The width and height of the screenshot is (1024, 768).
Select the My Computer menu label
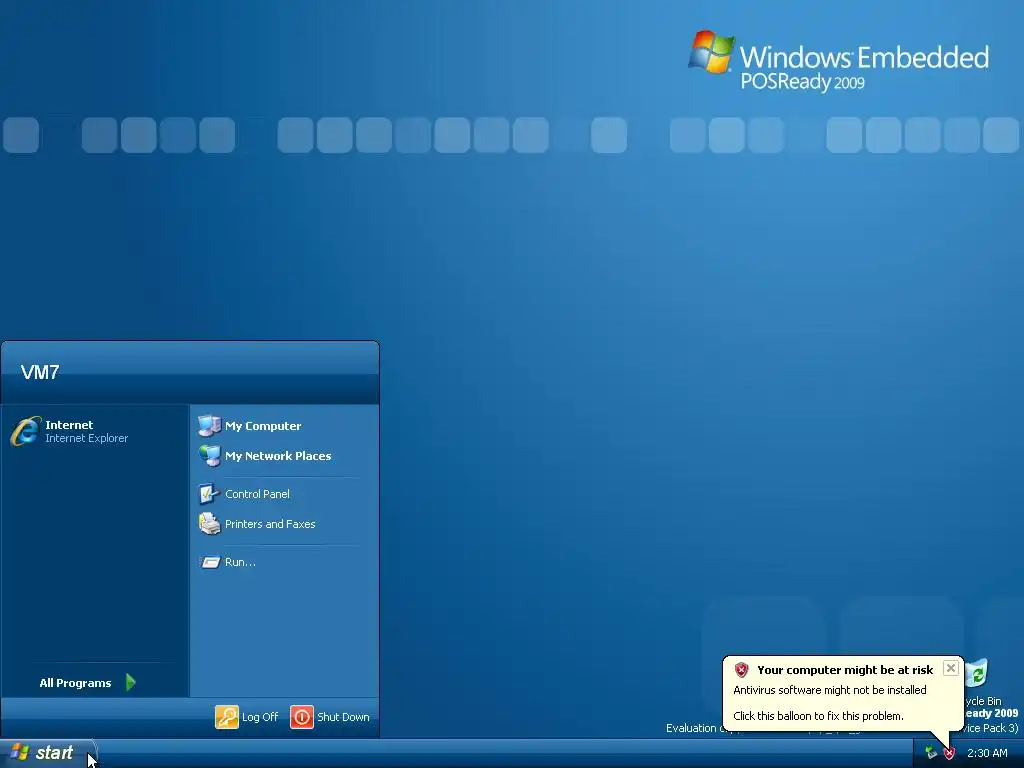(263, 426)
